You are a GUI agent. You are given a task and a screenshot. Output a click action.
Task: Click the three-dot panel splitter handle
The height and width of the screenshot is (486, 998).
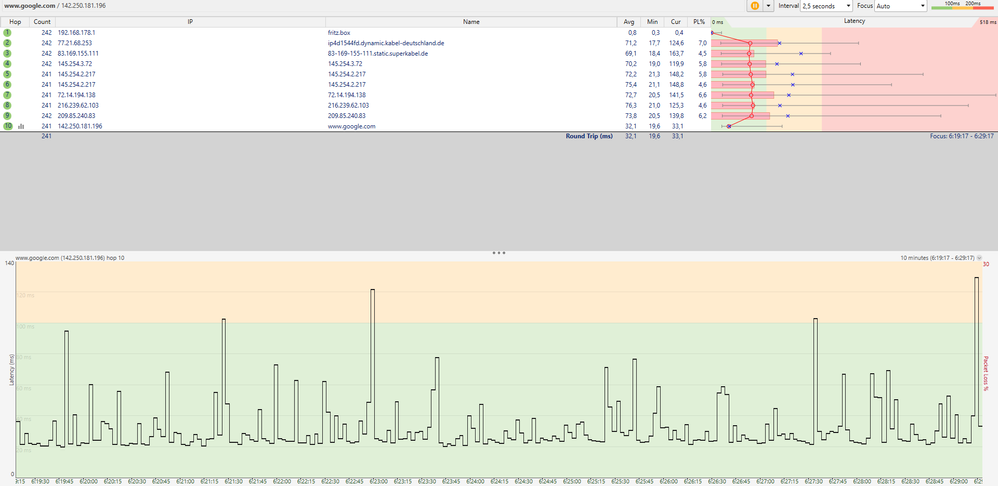[x=499, y=253]
